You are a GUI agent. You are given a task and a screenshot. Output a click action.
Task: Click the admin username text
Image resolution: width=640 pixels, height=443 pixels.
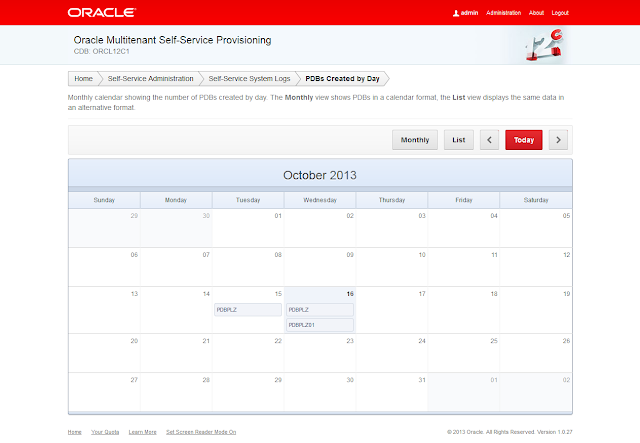coord(469,13)
